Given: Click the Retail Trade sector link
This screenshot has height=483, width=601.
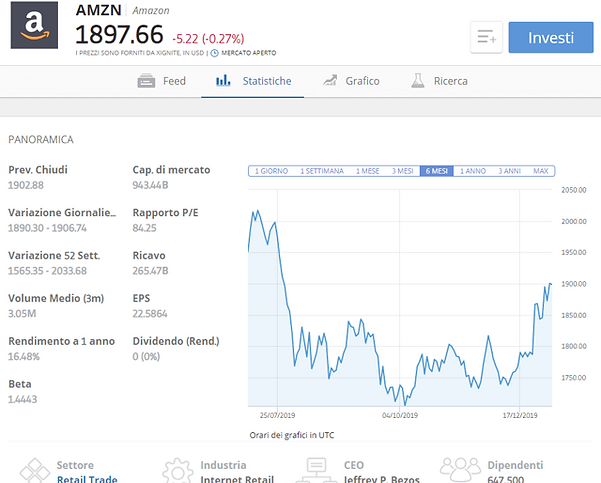Looking at the screenshot, I should [x=87, y=479].
